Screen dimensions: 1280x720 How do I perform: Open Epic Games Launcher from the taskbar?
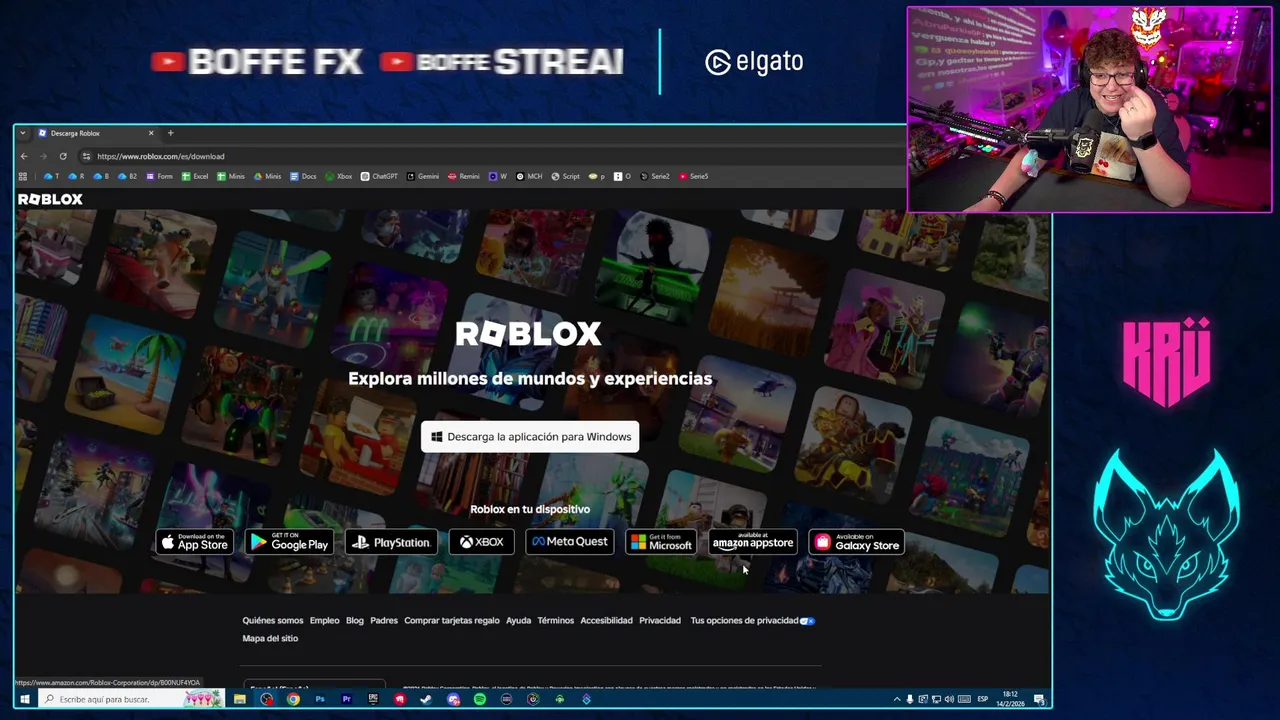(373, 699)
